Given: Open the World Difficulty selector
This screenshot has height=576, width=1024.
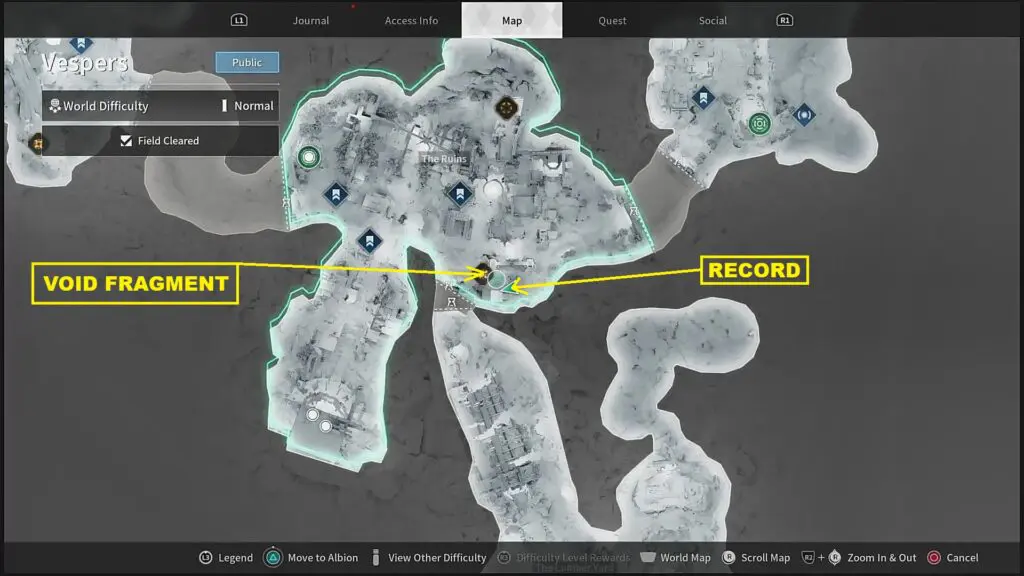Looking at the screenshot, I should pos(160,106).
